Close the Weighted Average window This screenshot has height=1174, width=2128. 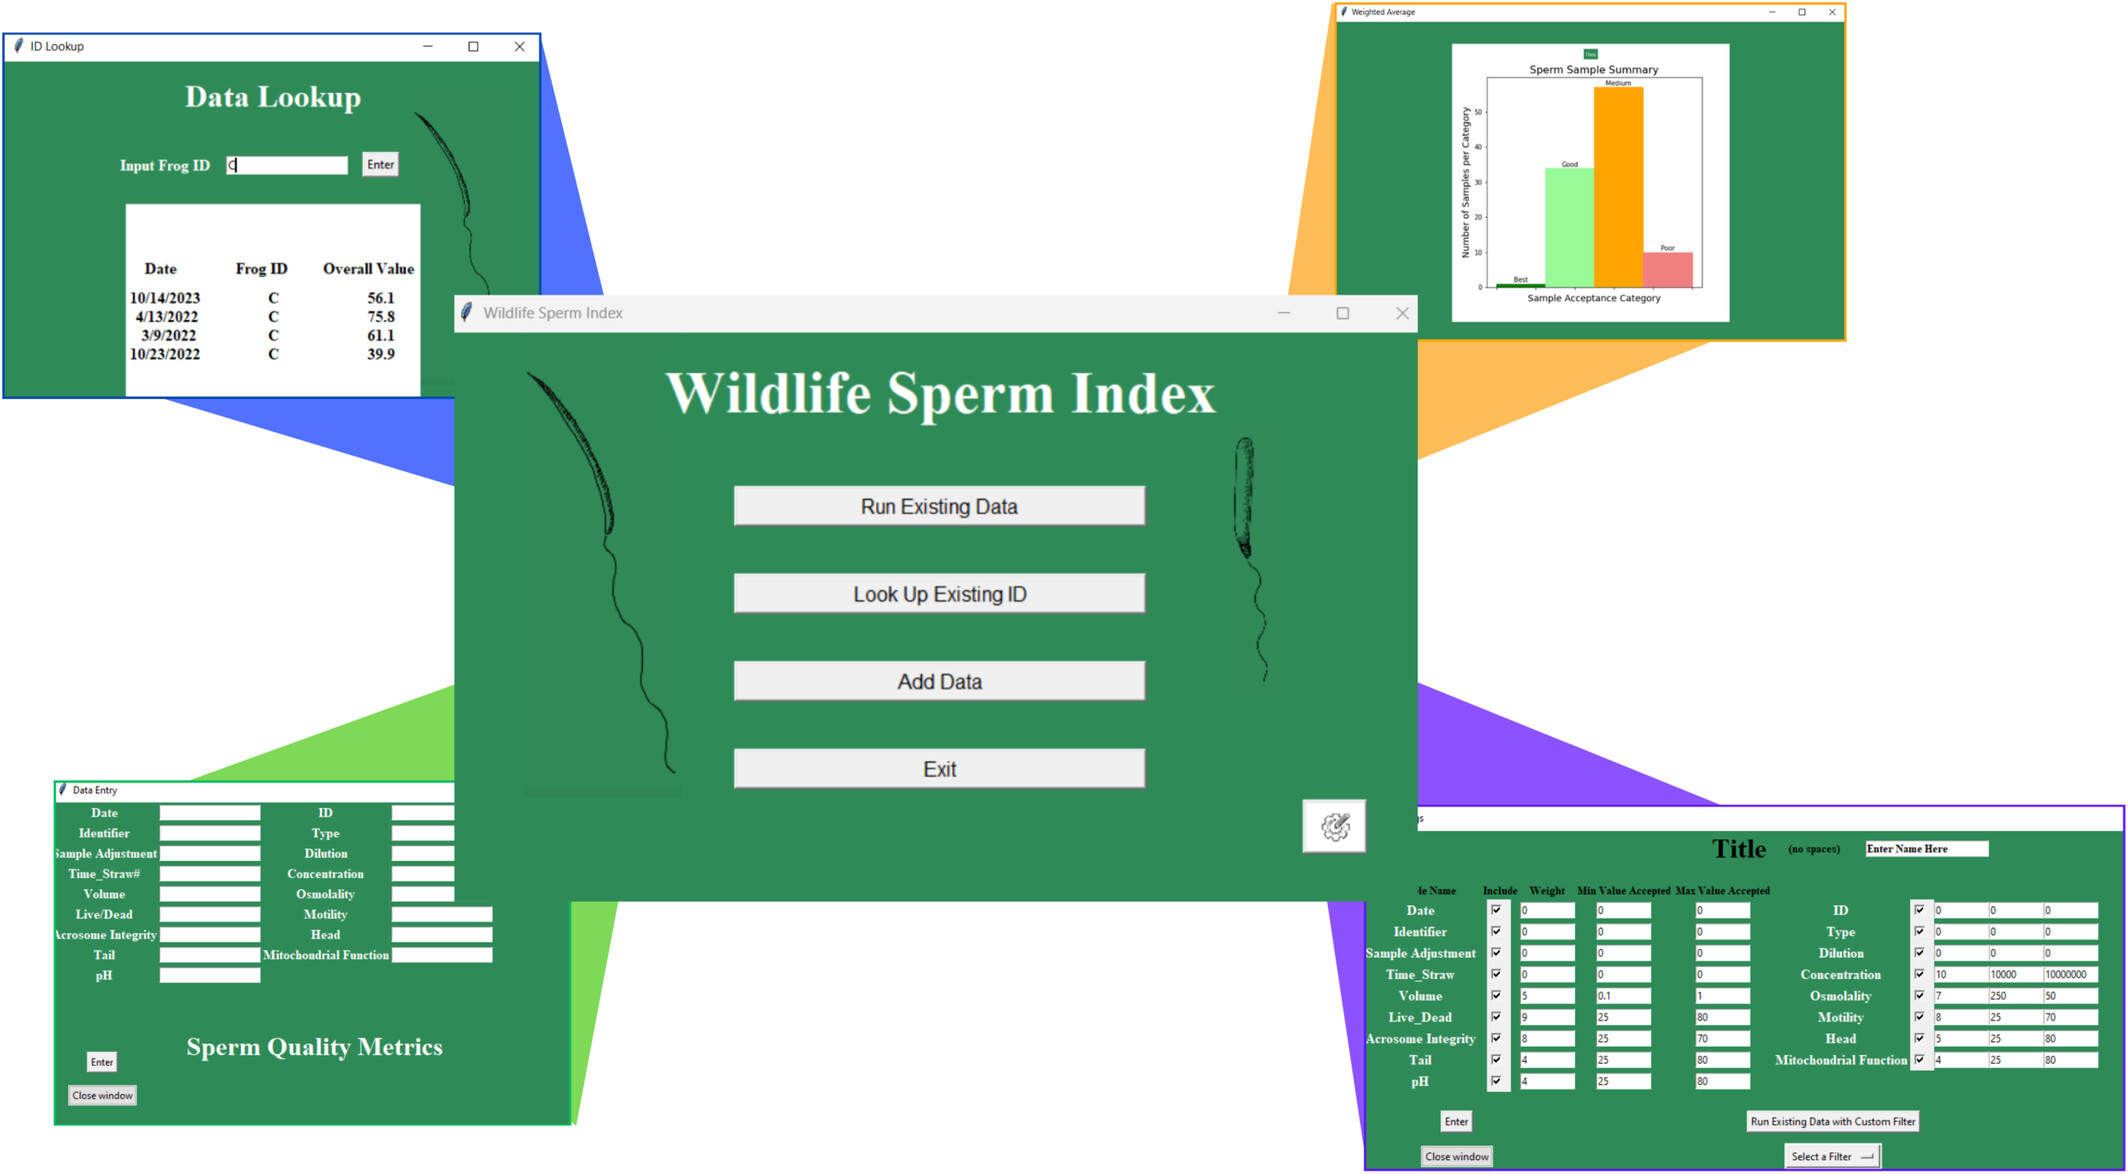[1831, 12]
